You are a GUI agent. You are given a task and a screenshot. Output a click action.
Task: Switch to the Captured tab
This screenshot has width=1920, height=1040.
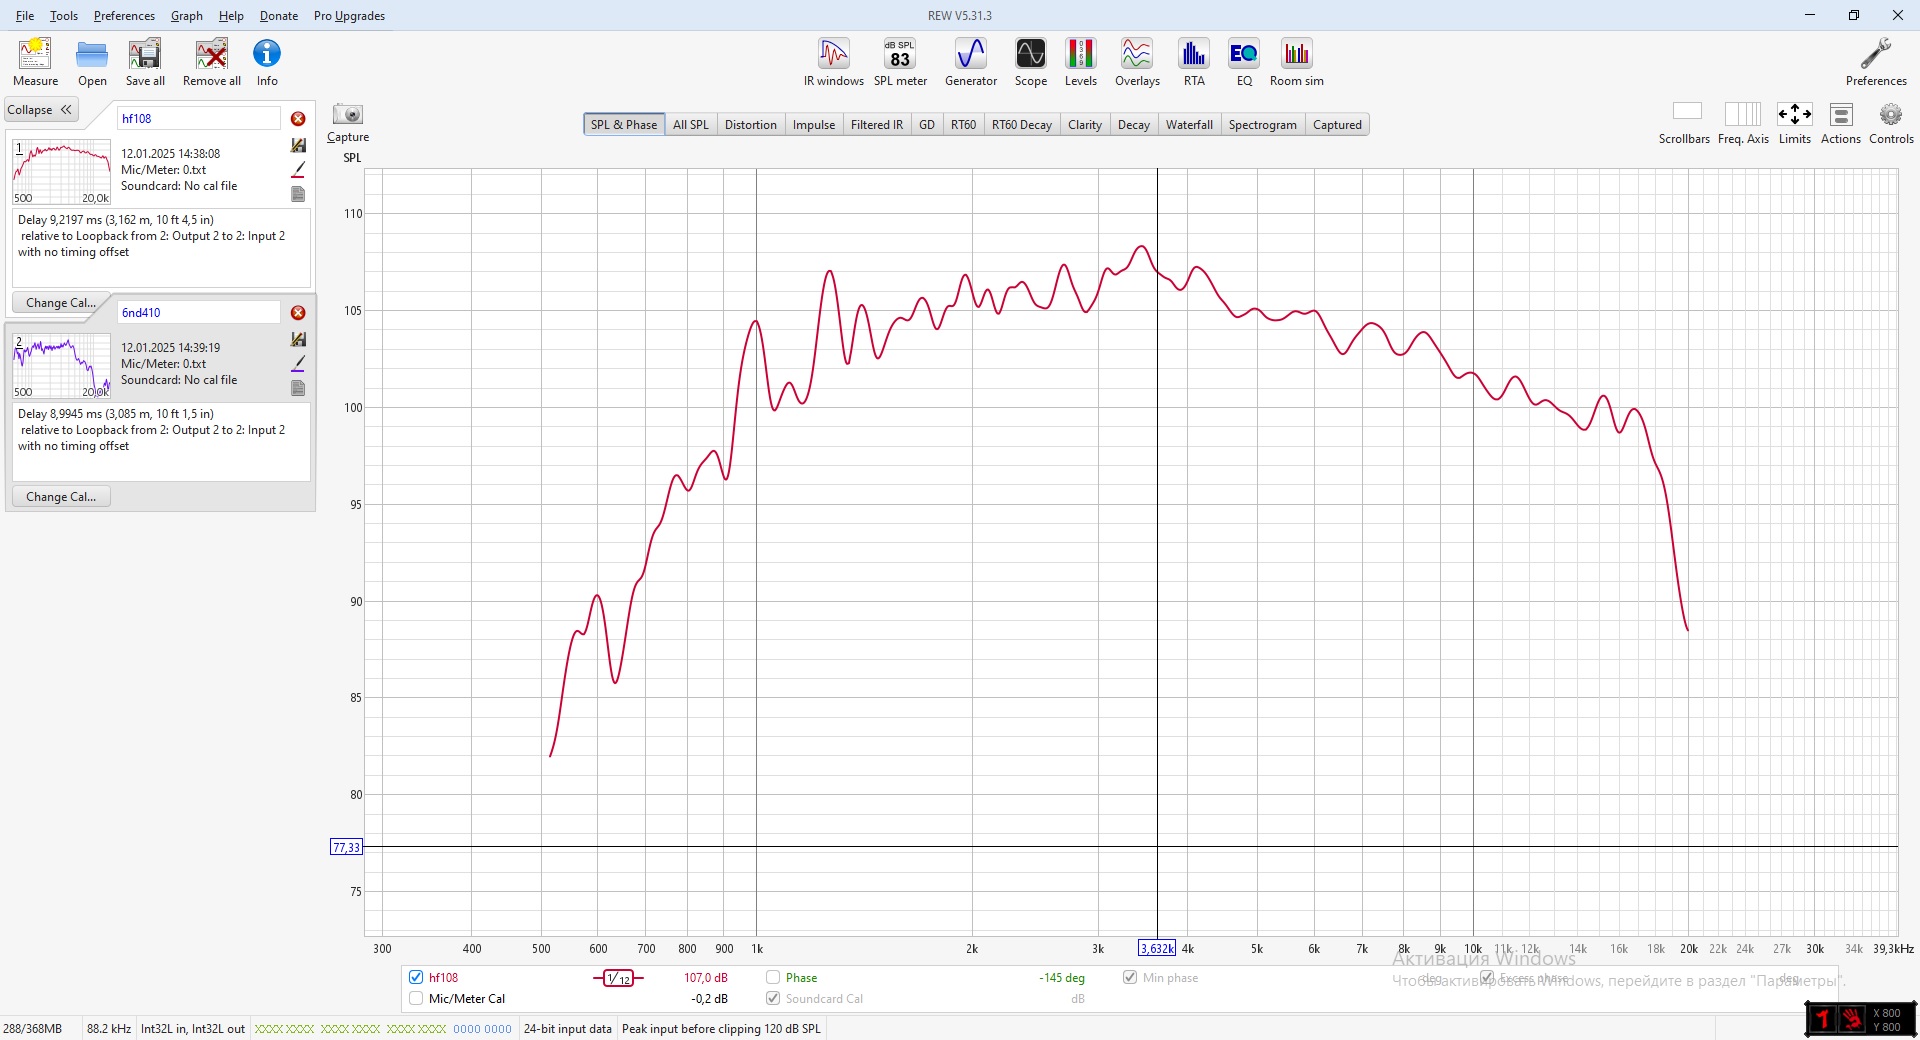(x=1337, y=125)
